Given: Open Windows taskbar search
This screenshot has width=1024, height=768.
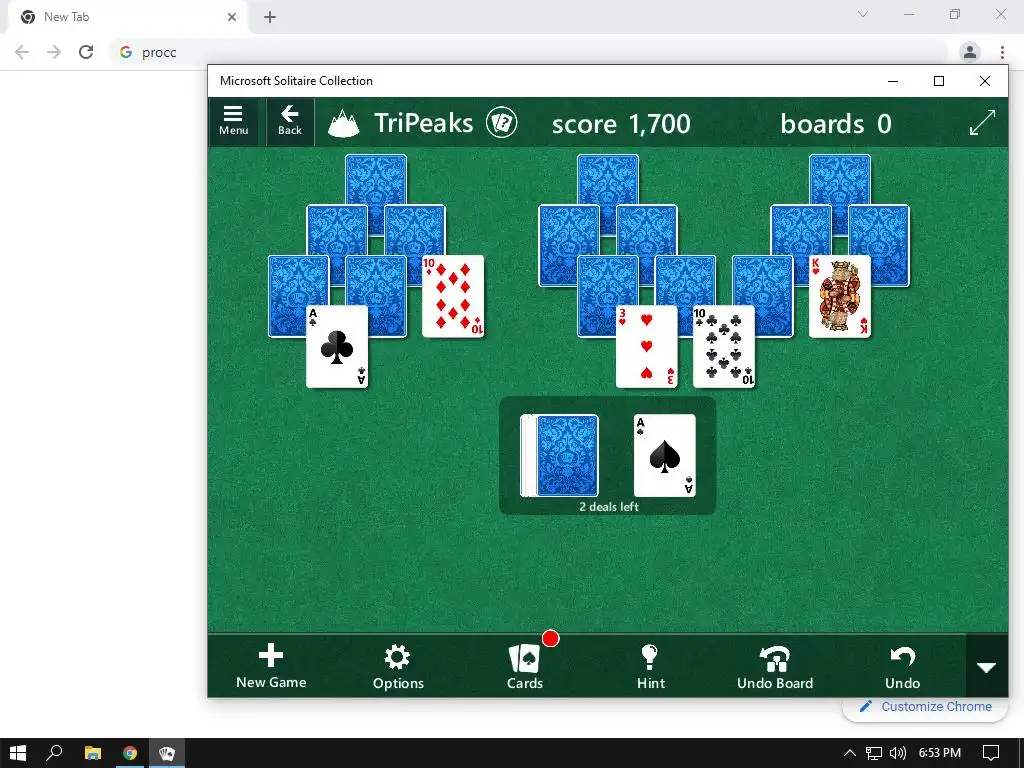Looking at the screenshot, I should 54,753.
